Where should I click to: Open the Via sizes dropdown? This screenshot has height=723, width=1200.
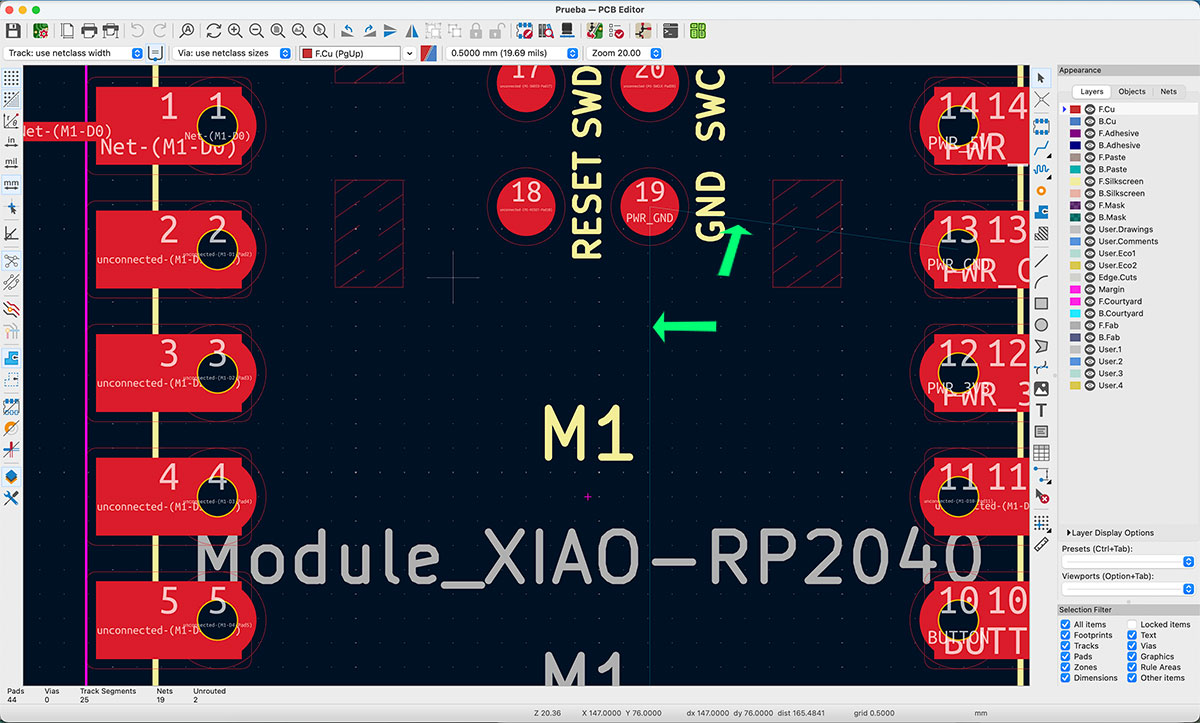233,53
